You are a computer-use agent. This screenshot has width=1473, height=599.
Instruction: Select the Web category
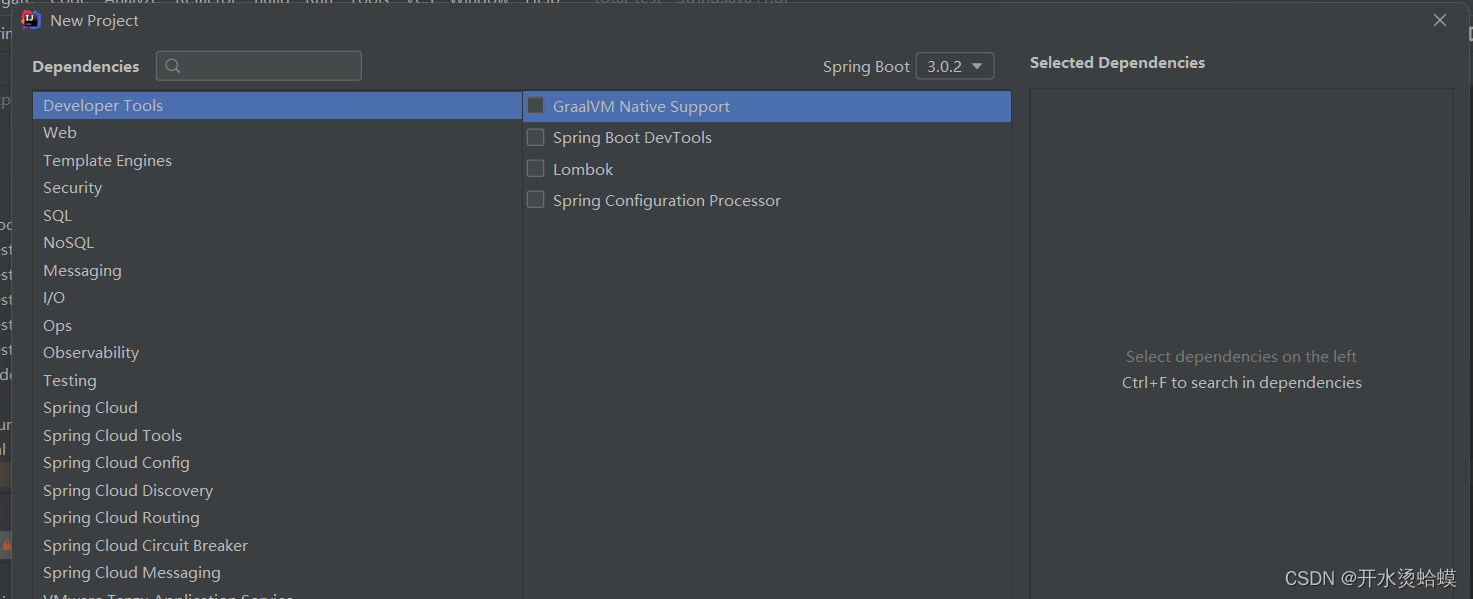click(x=277, y=133)
